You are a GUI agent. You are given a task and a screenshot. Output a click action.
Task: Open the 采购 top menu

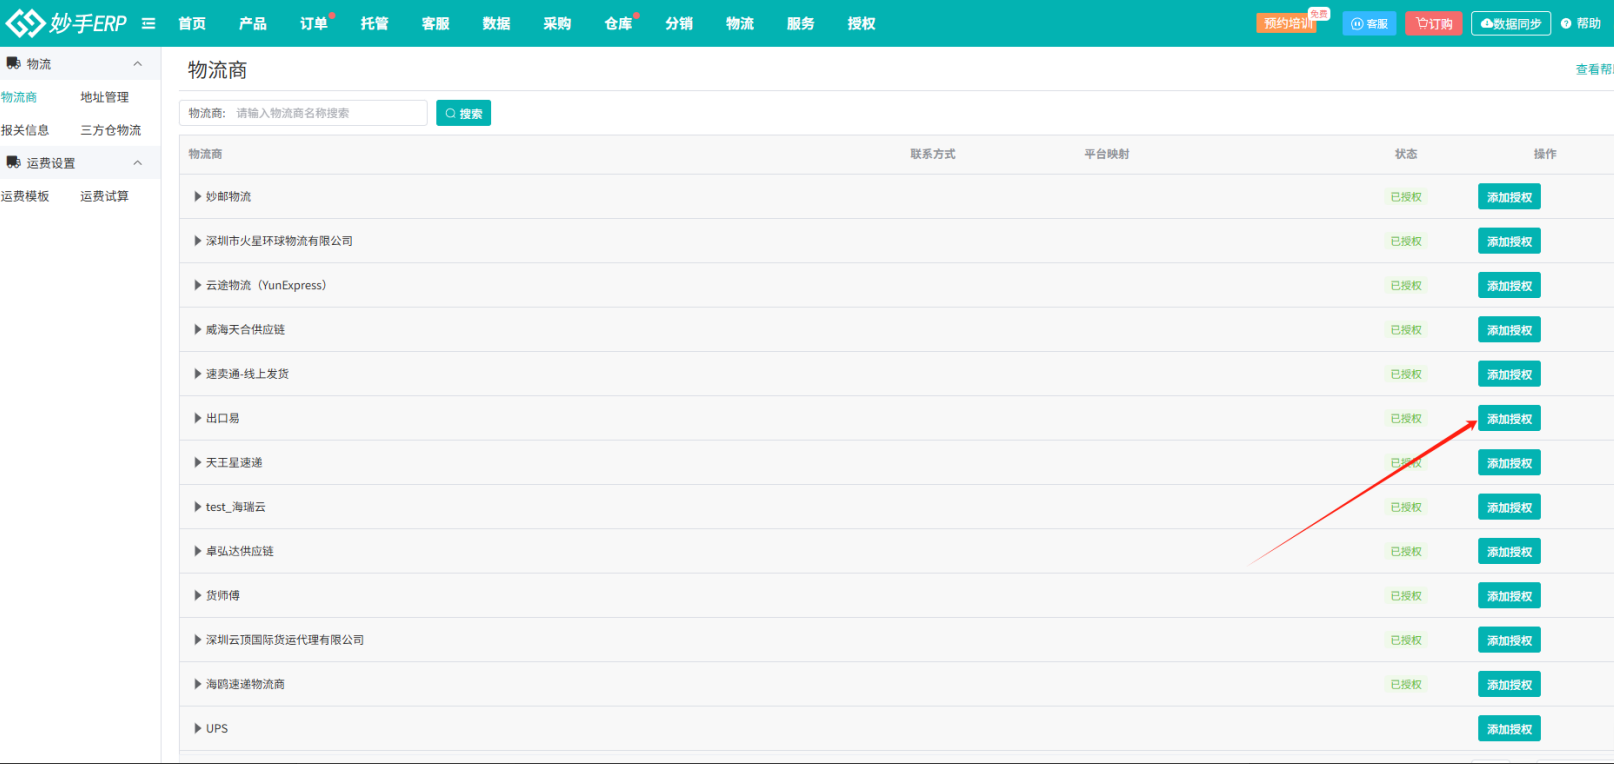tap(558, 23)
